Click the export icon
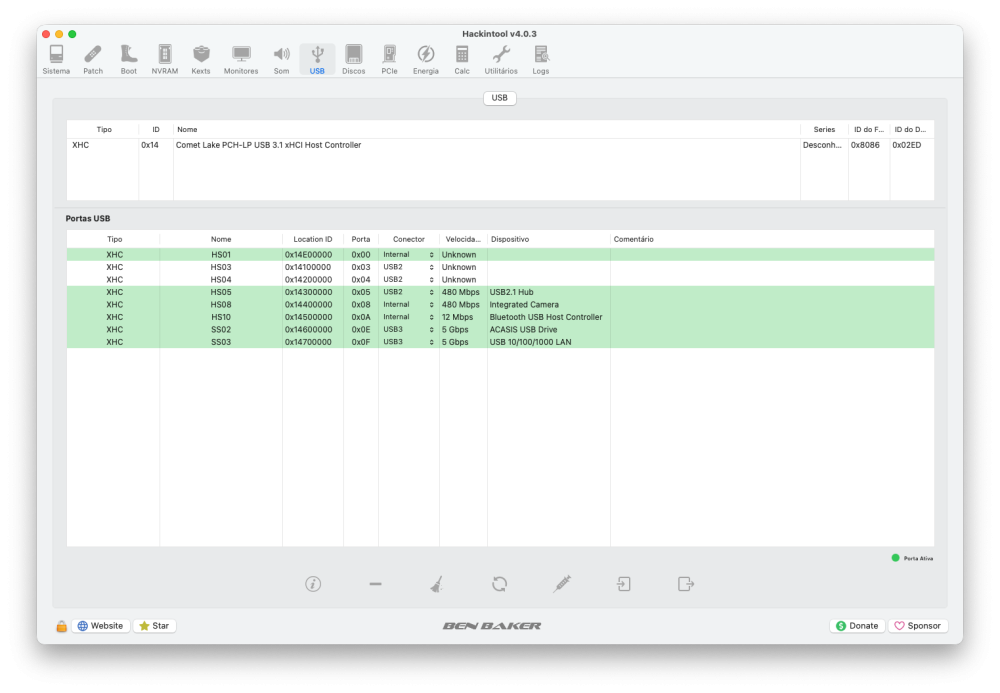Viewport: 1000px width, 693px height. 686,583
